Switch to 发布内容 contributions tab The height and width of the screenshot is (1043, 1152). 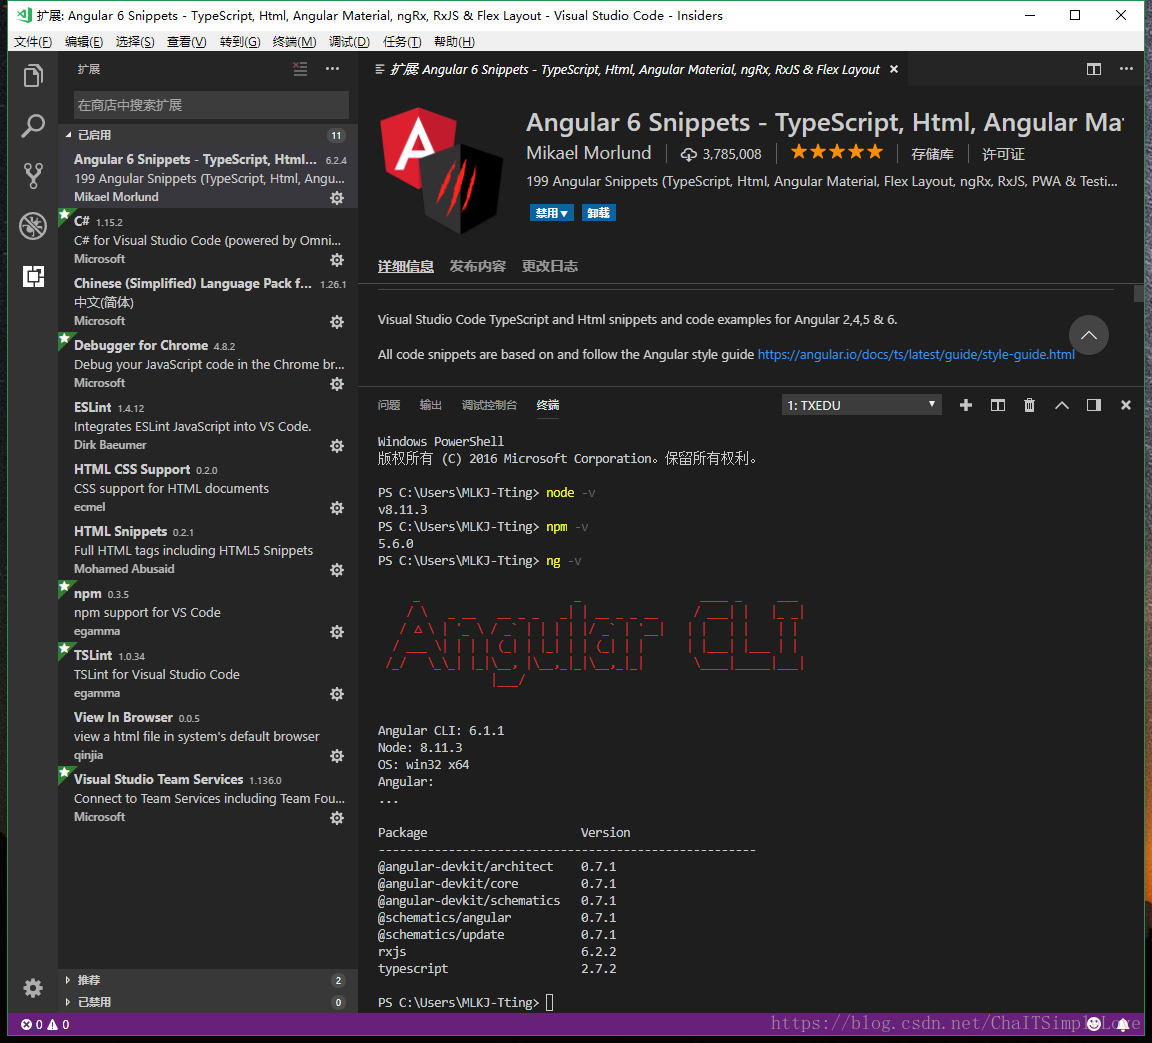coord(478,267)
